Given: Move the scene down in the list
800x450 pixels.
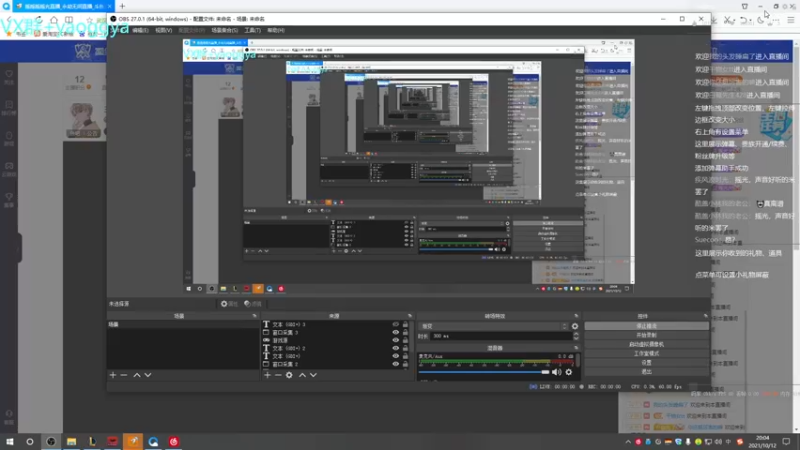Looking at the screenshot, I should coord(148,375).
